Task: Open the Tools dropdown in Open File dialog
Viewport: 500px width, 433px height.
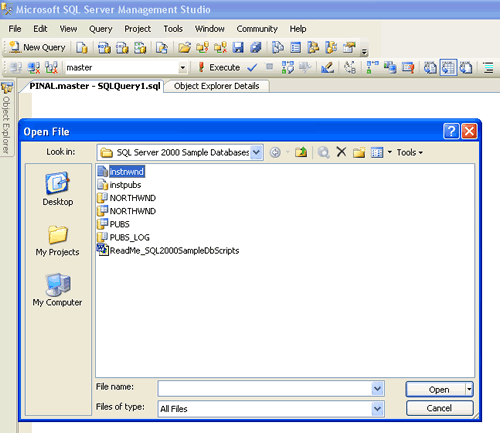Action: pos(410,152)
